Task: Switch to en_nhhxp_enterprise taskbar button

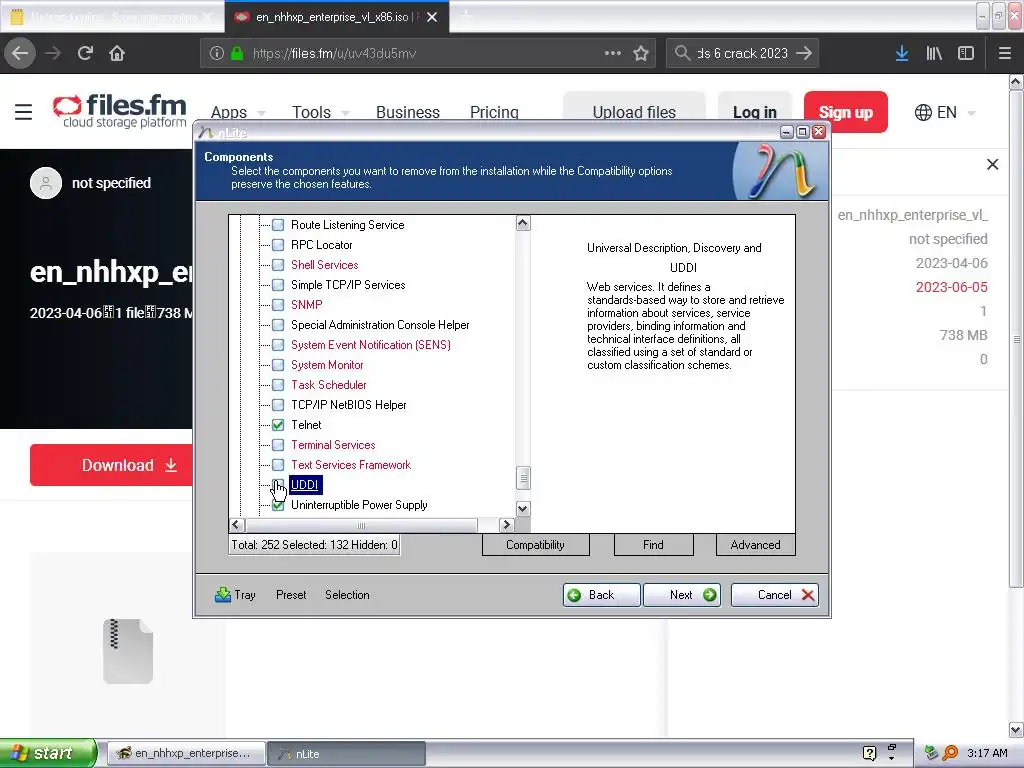Action: [x=185, y=753]
